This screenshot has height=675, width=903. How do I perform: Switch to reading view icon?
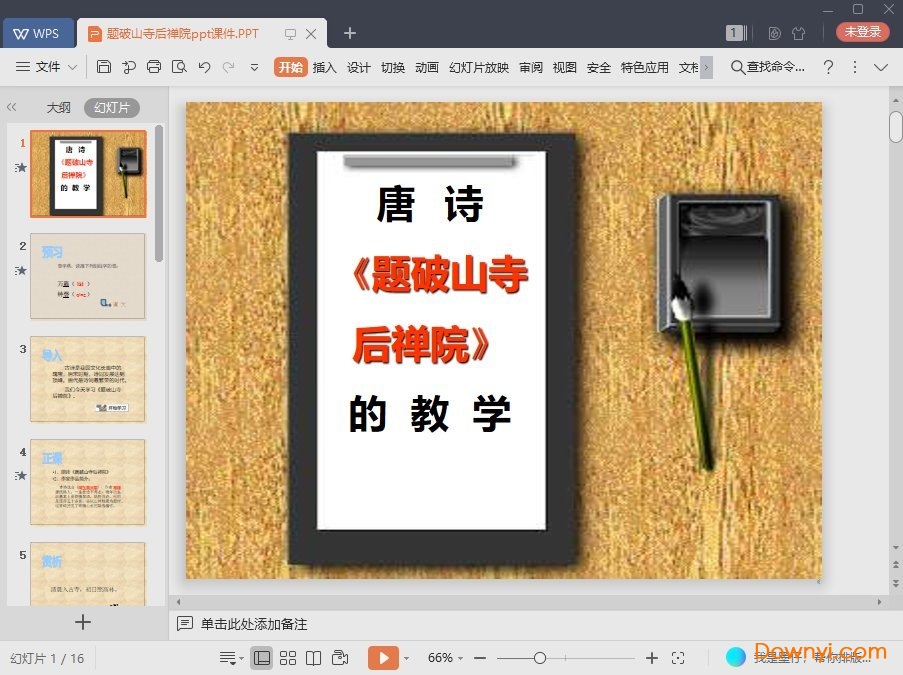[313, 658]
